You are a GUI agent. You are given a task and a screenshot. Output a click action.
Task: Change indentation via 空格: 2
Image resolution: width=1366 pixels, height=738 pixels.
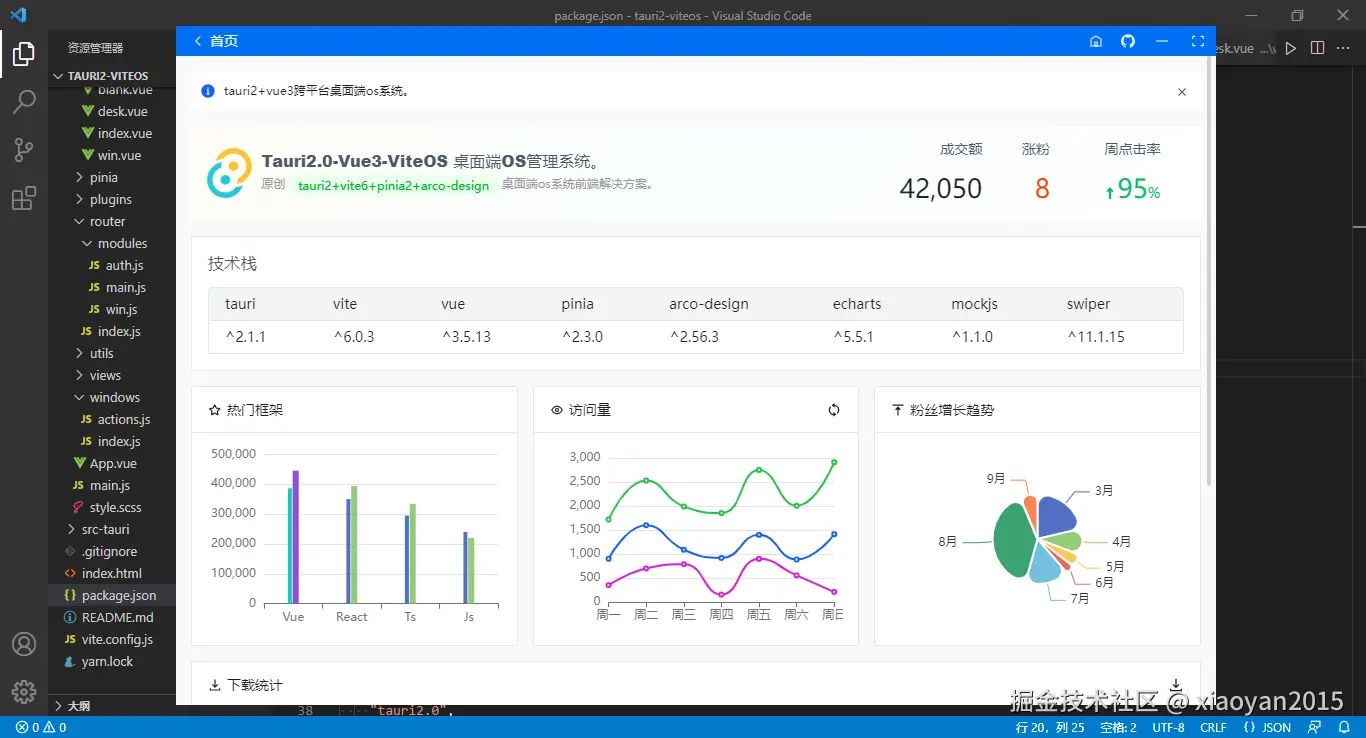click(x=1118, y=728)
